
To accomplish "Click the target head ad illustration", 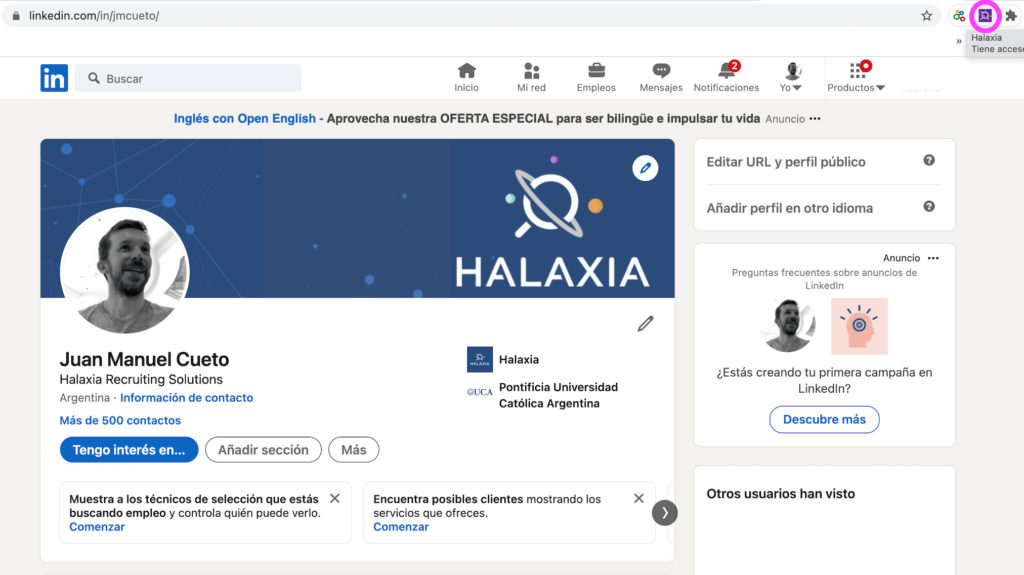I will (859, 326).
